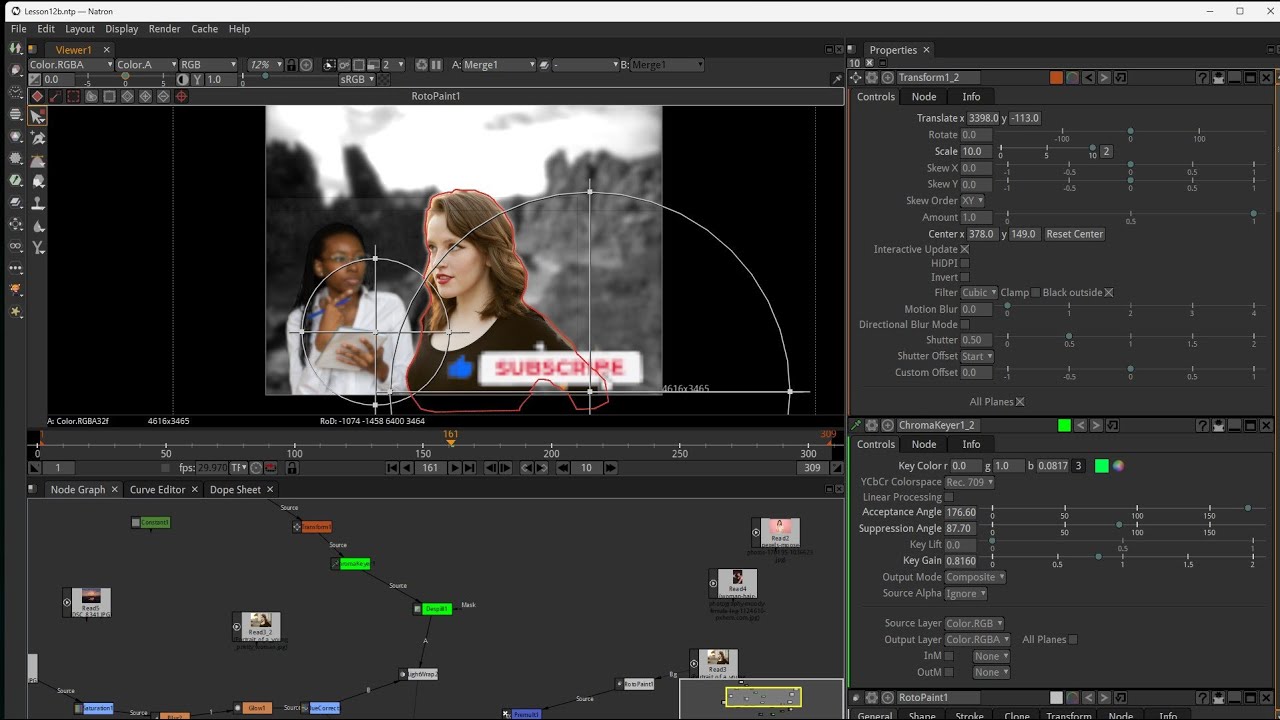Open the Output Mode Composite dropdown

coord(975,577)
